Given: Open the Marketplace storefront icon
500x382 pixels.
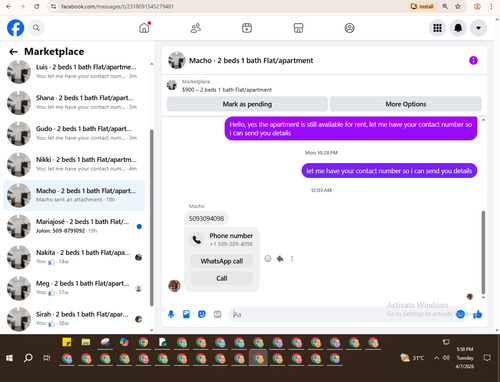Looking at the screenshot, I should tap(298, 28).
